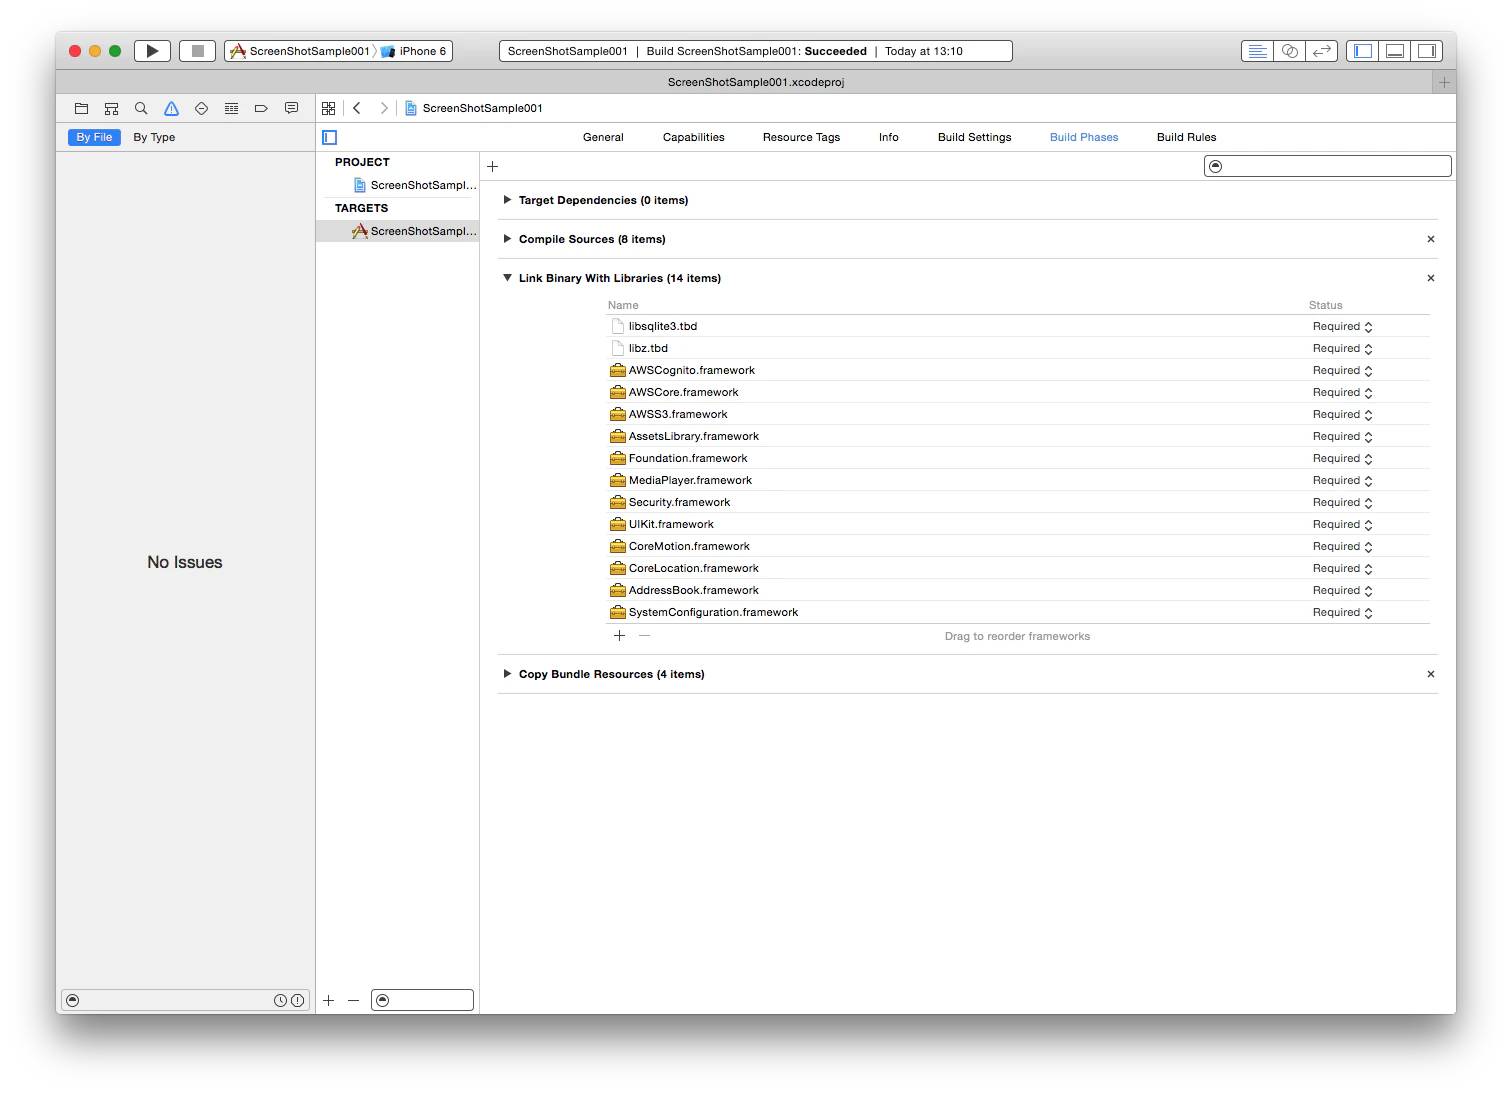Open the Test navigator diamond icon
Viewport: 1512px width, 1094px height.
tap(201, 108)
